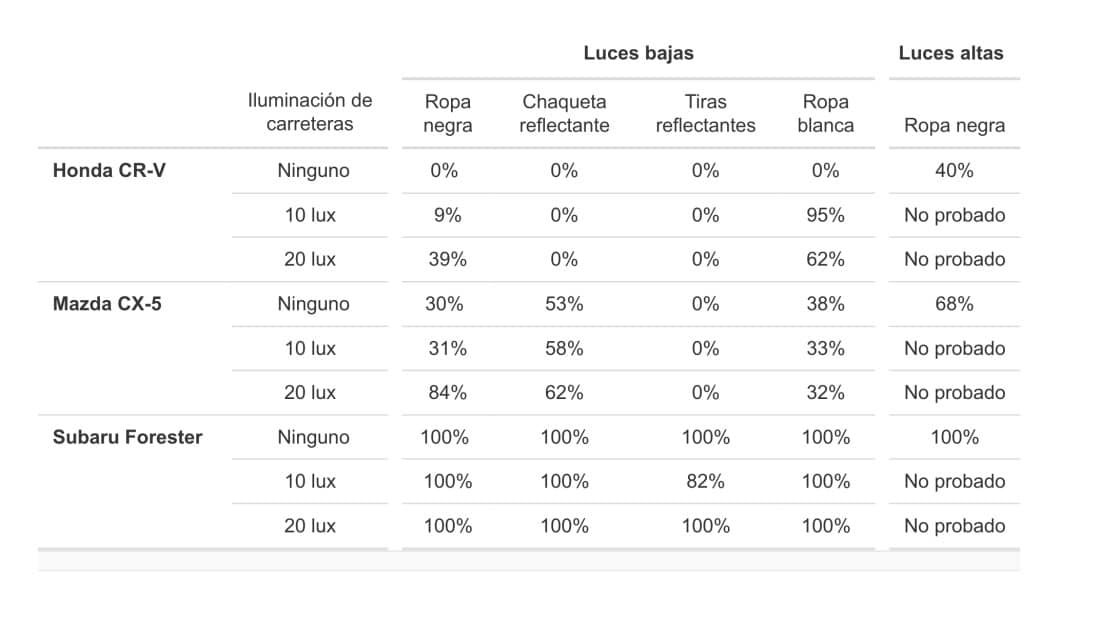Viewport: 1100px width, 618px height.
Task: Click the gray footer bar below the table
Action: tap(529, 560)
